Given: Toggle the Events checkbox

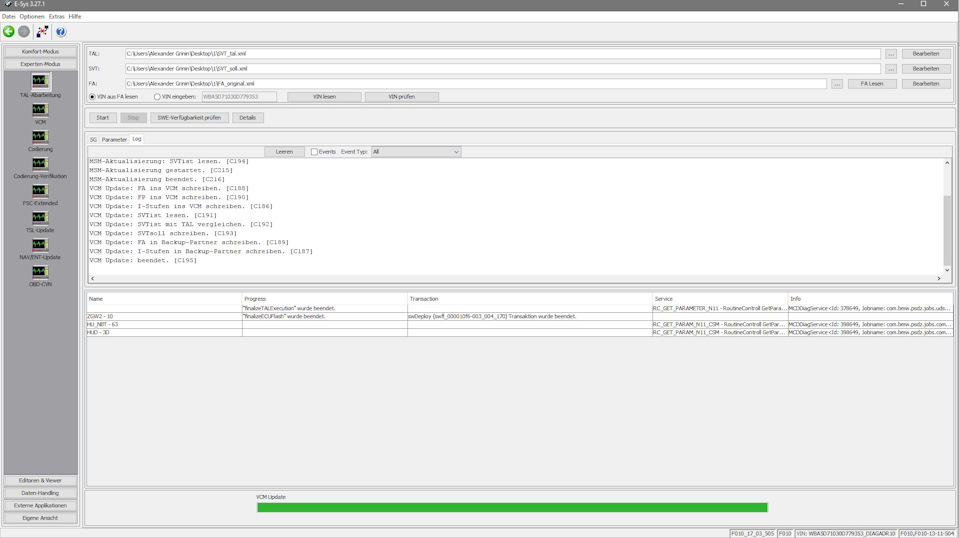Looking at the screenshot, I should pyautogui.click(x=314, y=152).
